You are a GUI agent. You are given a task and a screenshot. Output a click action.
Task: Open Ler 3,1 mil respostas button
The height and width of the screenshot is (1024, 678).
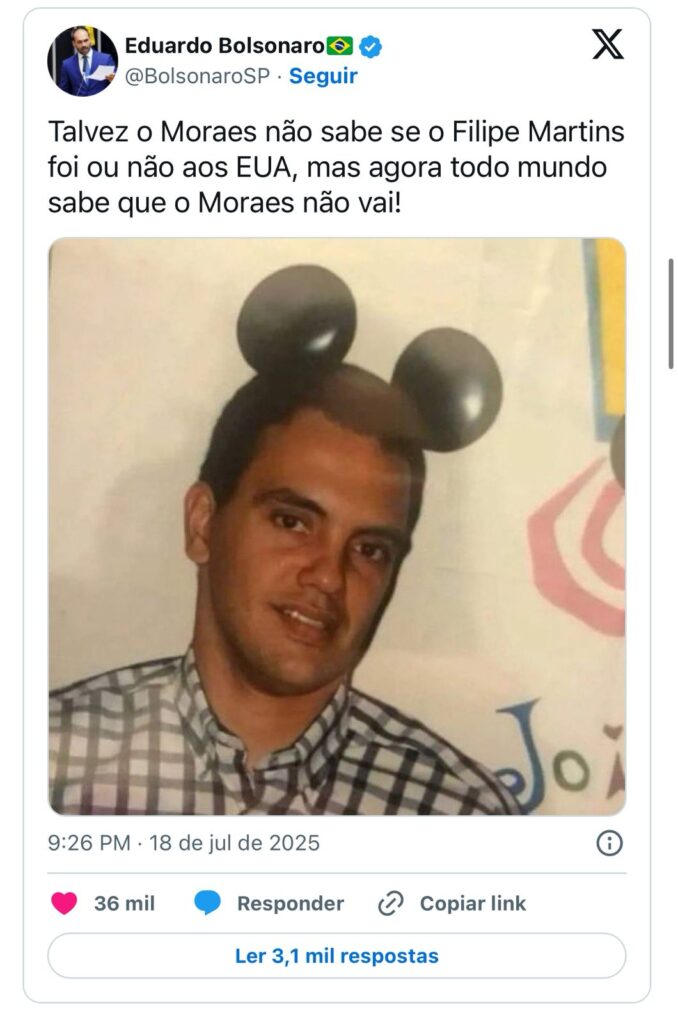click(x=337, y=955)
